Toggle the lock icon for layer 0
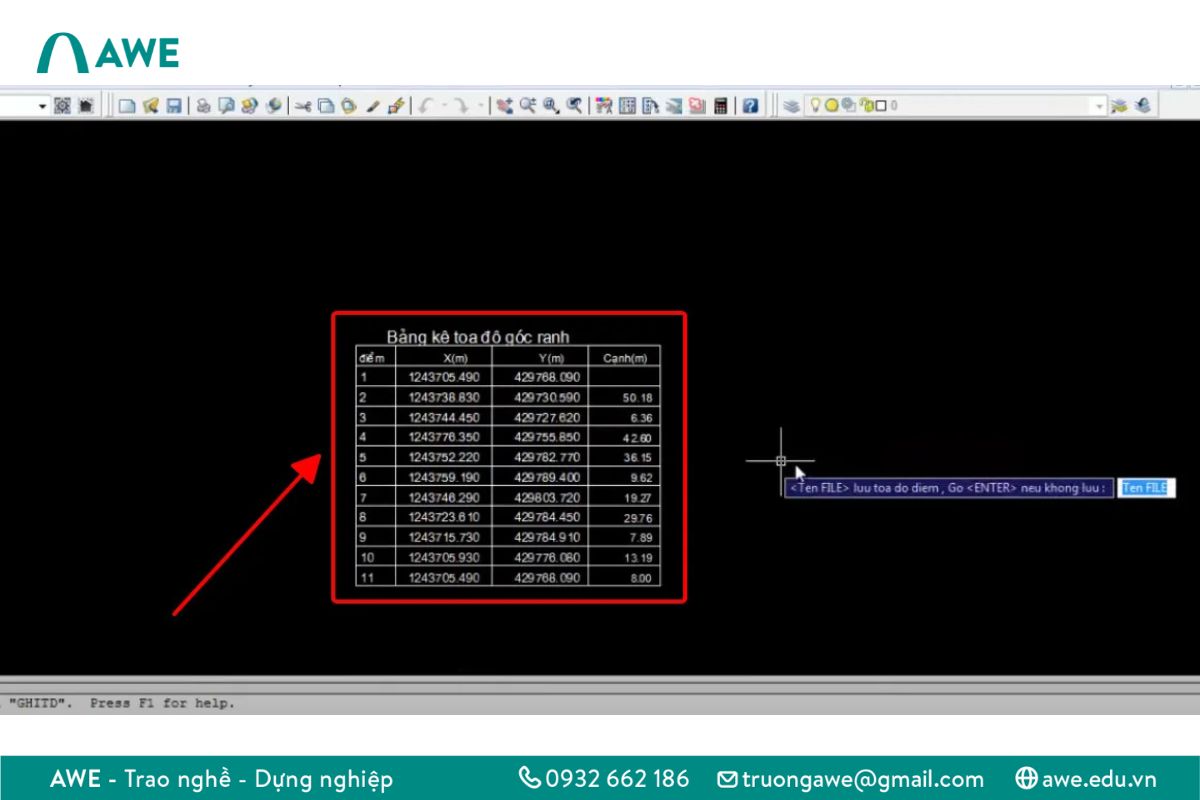Image resolution: width=1200 pixels, height=800 pixels. [x=867, y=105]
